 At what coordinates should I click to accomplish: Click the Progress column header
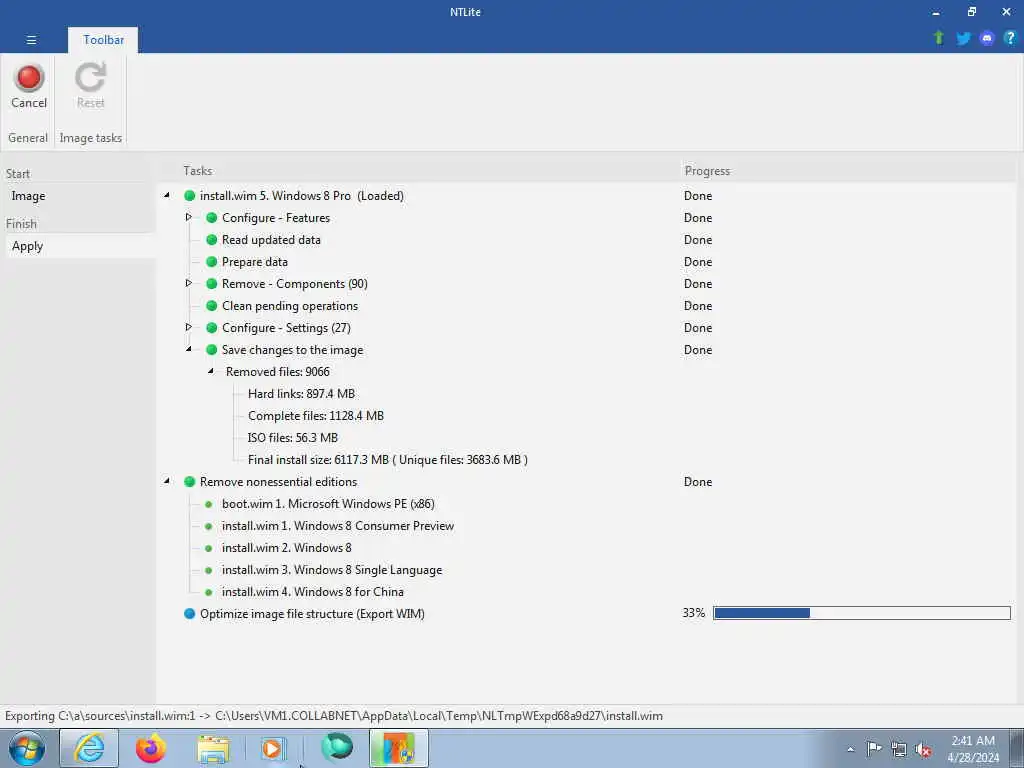[x=707, y=171]
